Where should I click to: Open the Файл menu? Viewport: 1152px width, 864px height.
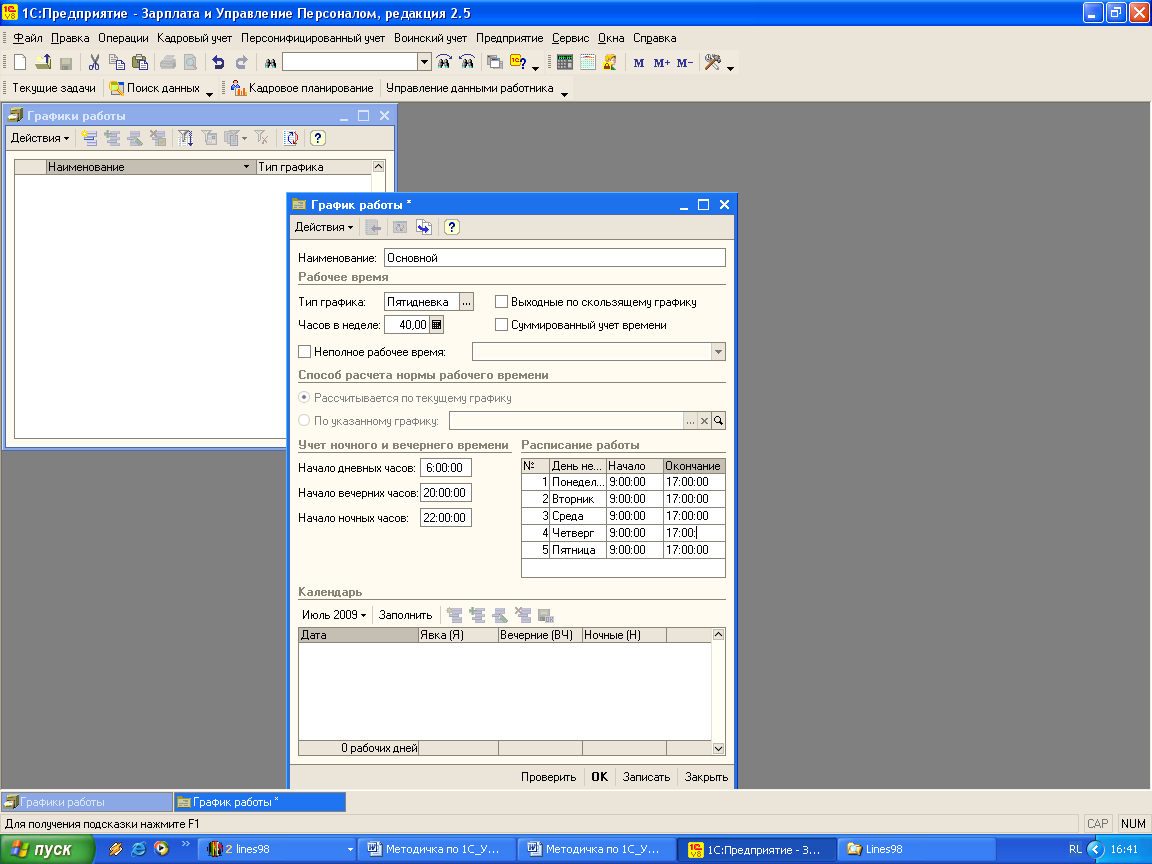tap(28, 38)
